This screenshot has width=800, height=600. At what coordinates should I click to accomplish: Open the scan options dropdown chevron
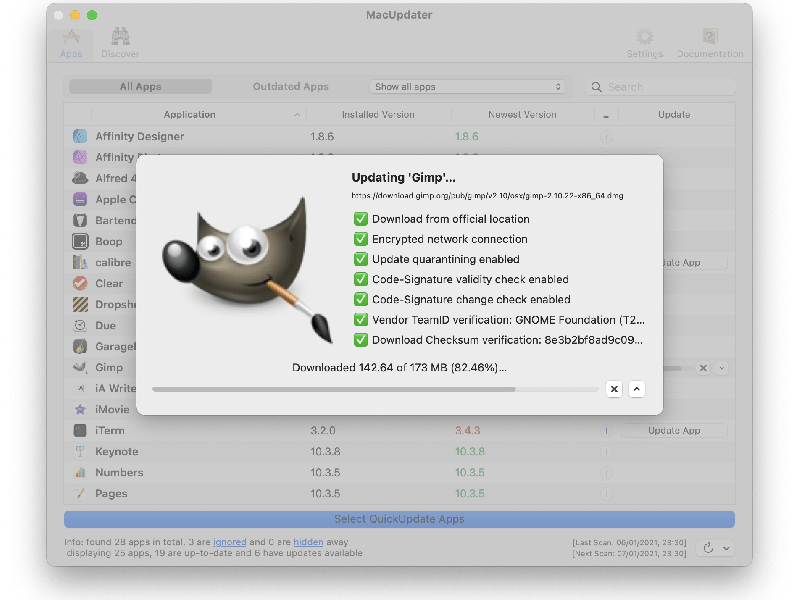[x=726, y=548]
